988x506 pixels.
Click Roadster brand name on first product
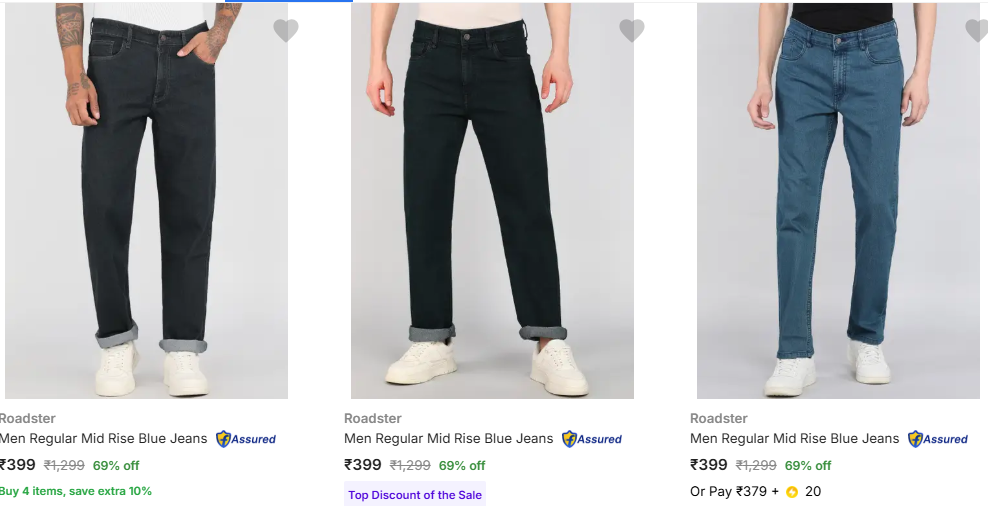[x=28, y=419]
